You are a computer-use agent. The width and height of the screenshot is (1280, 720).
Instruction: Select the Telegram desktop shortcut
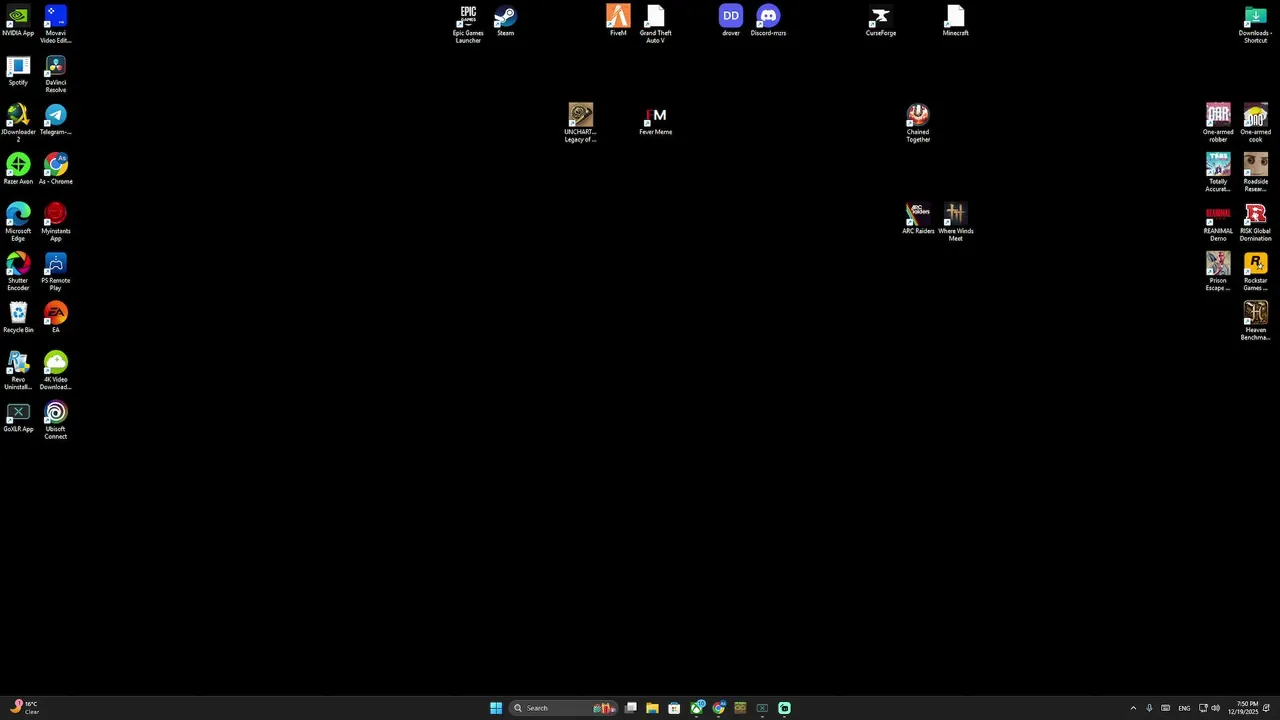pos(56,120)
